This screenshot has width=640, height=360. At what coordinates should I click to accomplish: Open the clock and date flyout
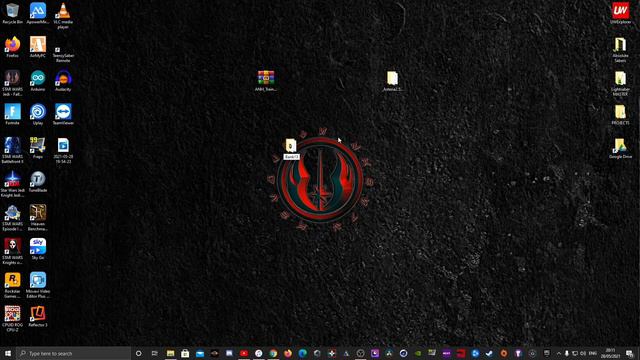tap(611, 353)
